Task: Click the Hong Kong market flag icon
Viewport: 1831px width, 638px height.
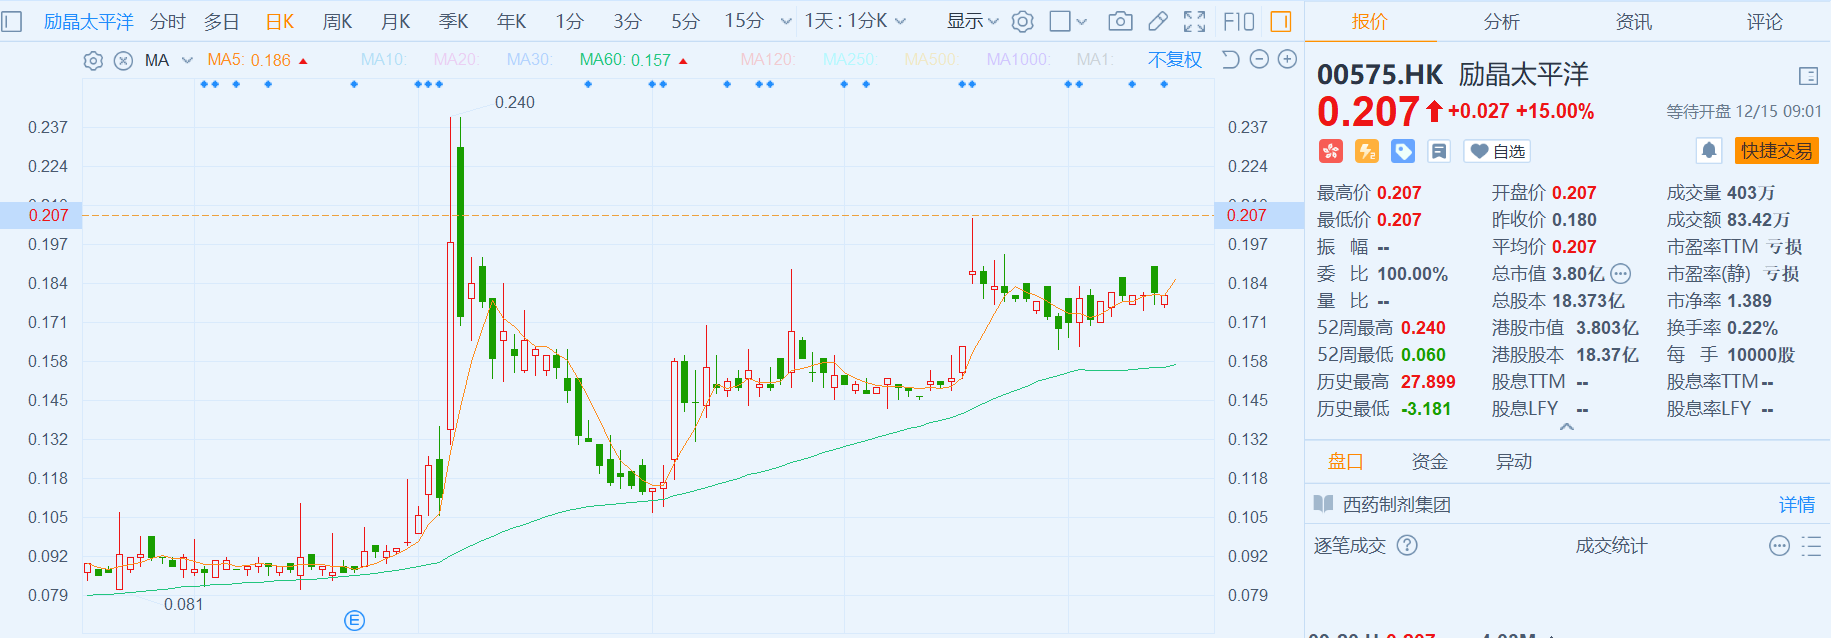Action: (1330, 151)
